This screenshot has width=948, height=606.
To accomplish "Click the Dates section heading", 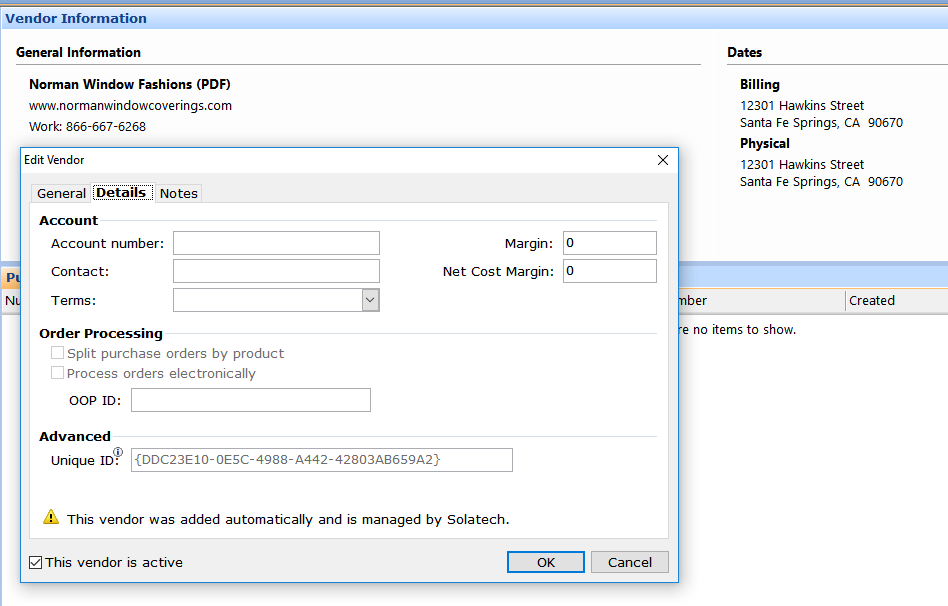I will pos(744,53).
